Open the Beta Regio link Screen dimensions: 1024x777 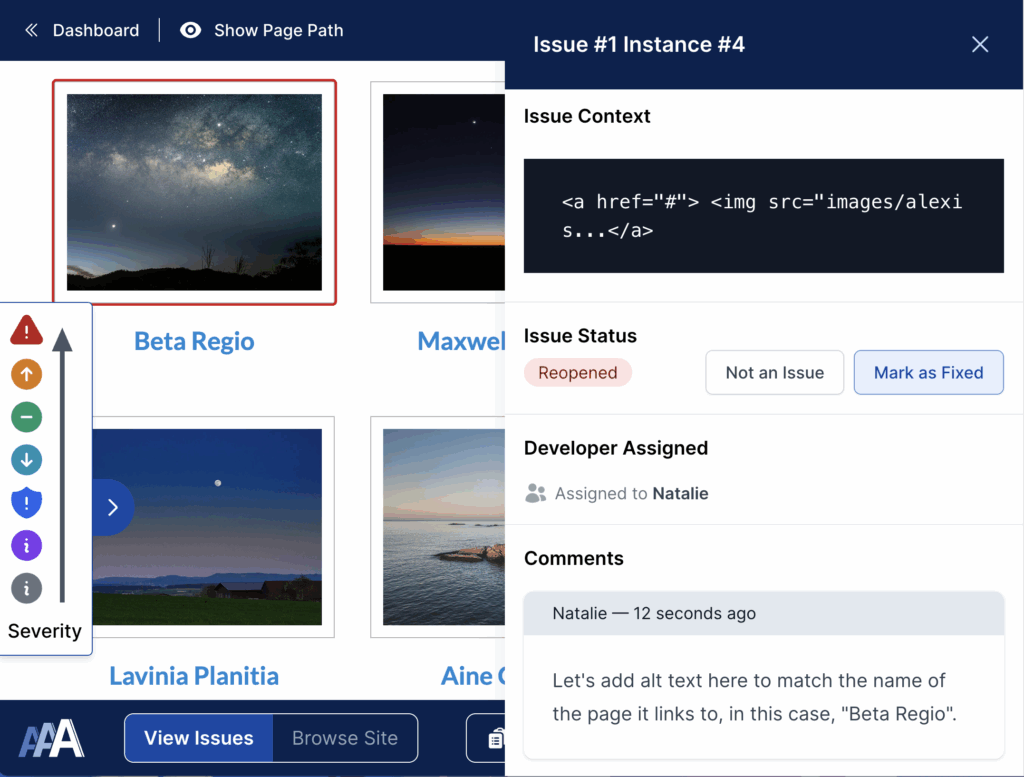tap(194, 341)
